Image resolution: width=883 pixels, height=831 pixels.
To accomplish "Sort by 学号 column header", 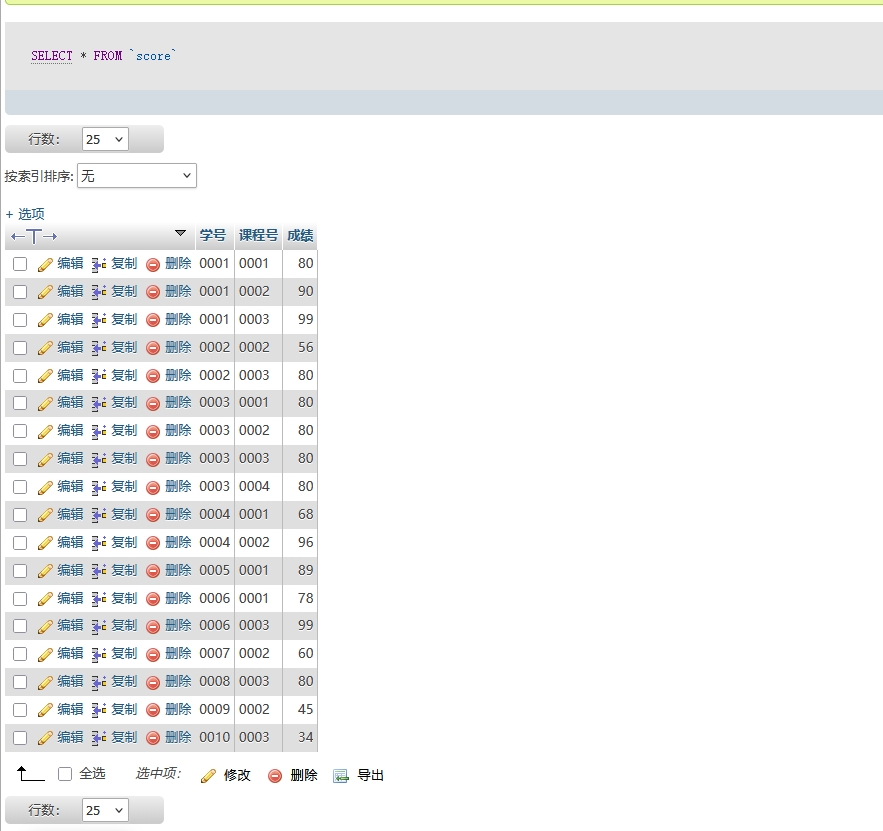I will pos(213,236).
